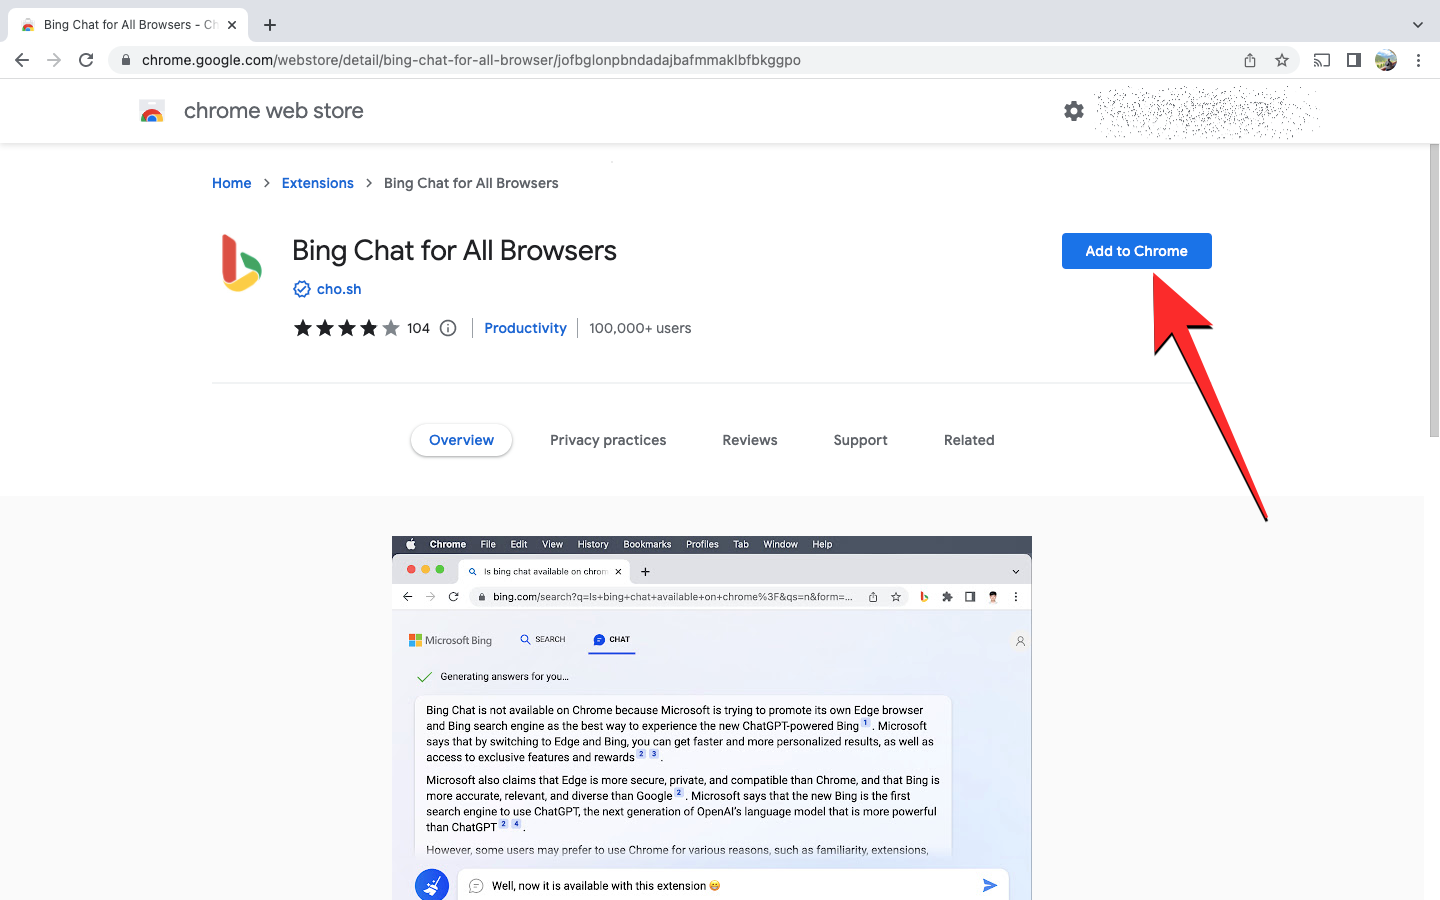Click the Chrome Web Store rainbow logo
1440x900 pixels.
[x=152, y=111]
